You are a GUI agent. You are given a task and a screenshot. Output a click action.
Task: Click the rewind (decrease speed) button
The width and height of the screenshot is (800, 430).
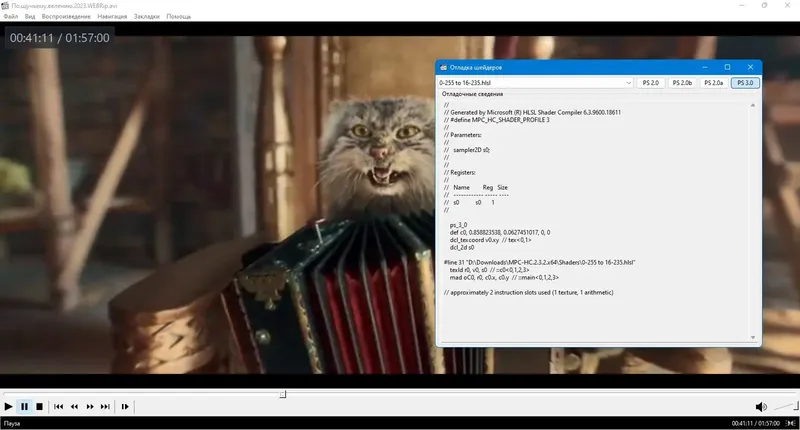74,407
